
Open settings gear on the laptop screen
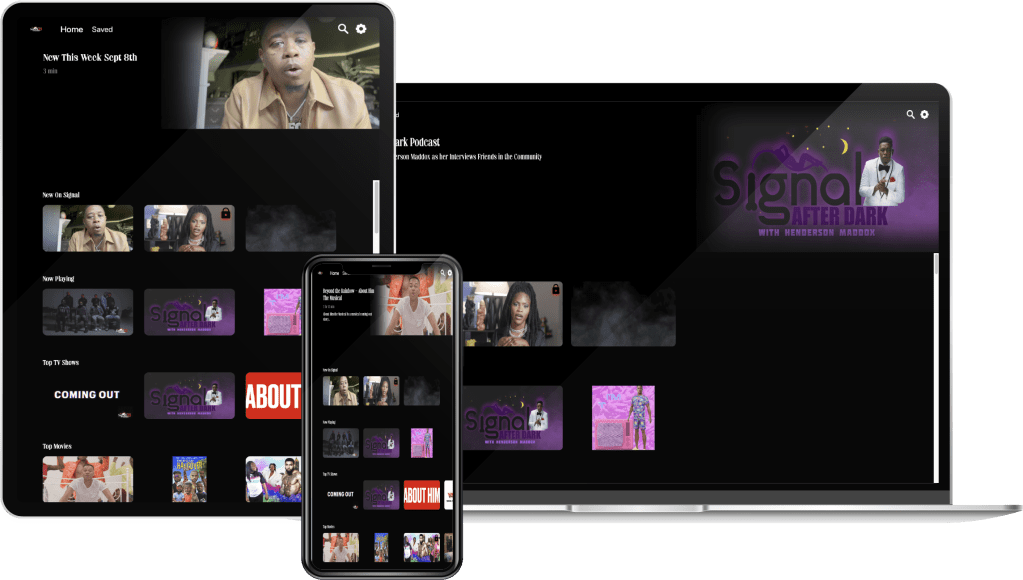click(x=923, y=114)
